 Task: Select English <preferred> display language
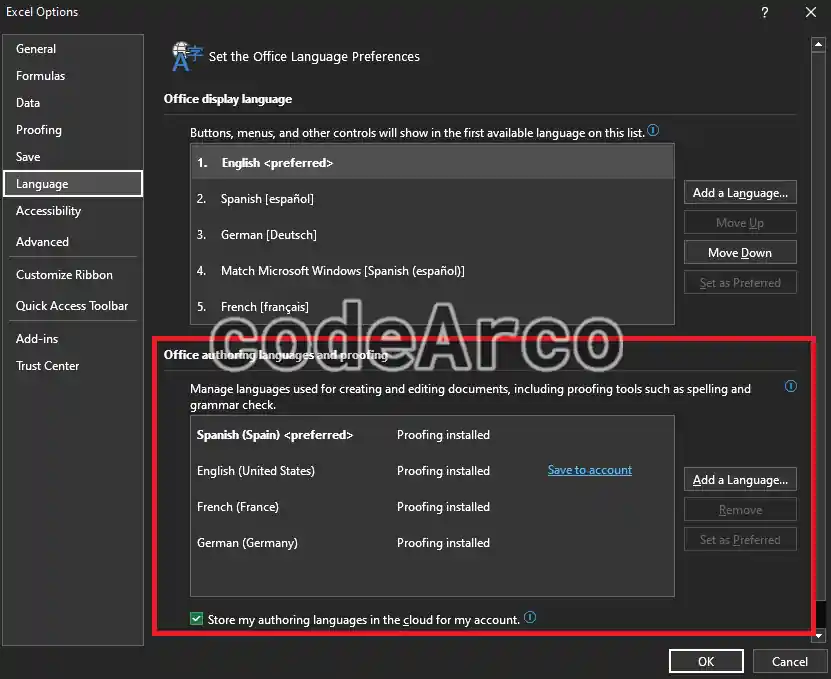[432, 163]
